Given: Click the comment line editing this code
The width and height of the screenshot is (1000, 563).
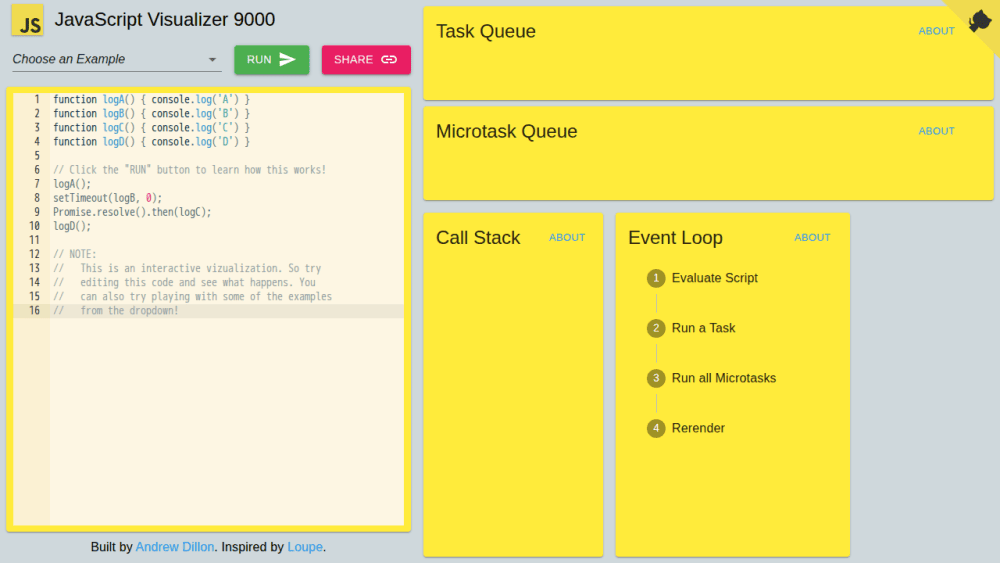Looking at the screenshot, I should coord(184,282).
